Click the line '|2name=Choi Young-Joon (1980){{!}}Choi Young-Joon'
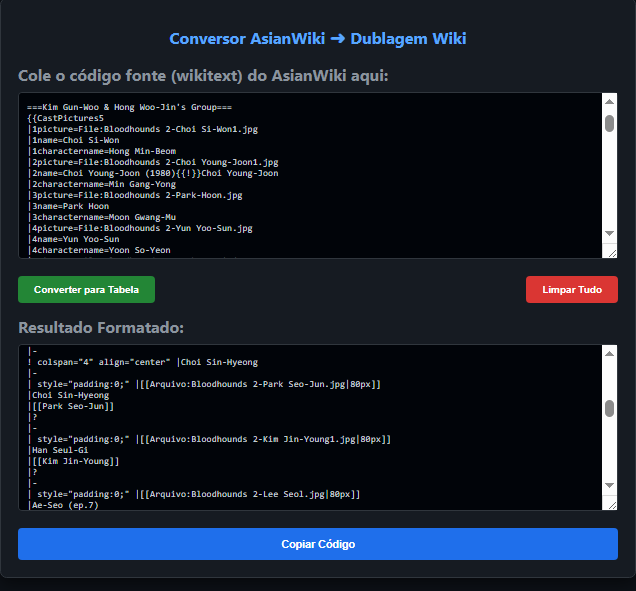Screen dimensions: 636x591 pyautogui.click(x=153, y=173)
